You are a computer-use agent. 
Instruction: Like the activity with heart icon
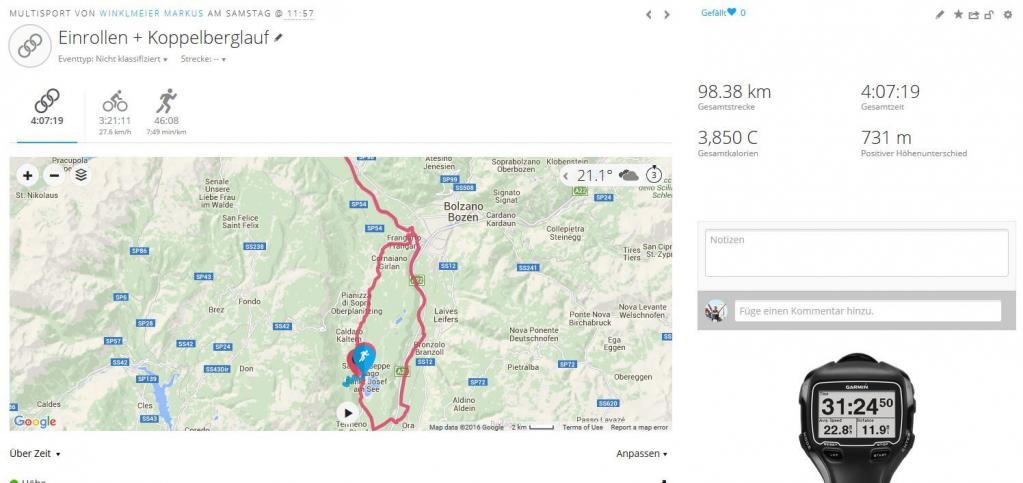pyautogui.click(x=731, y=12)
